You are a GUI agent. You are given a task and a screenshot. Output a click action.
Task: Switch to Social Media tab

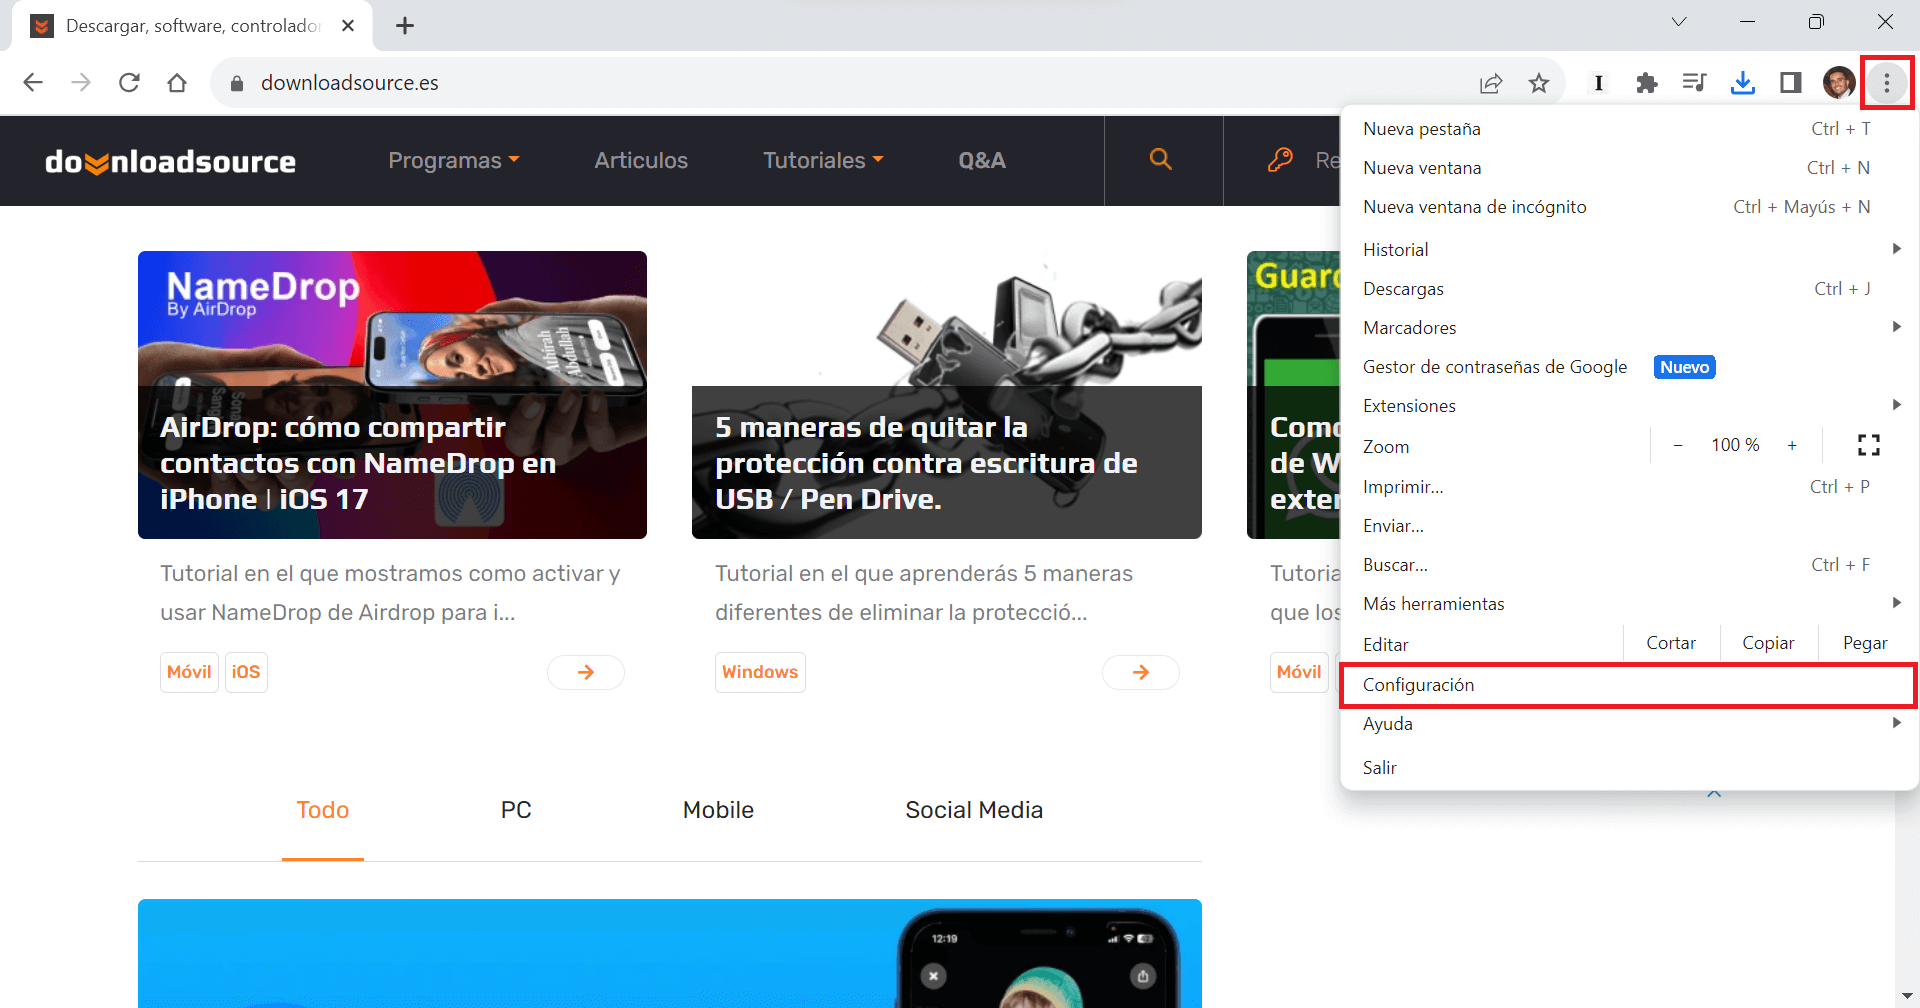point(974,810)
